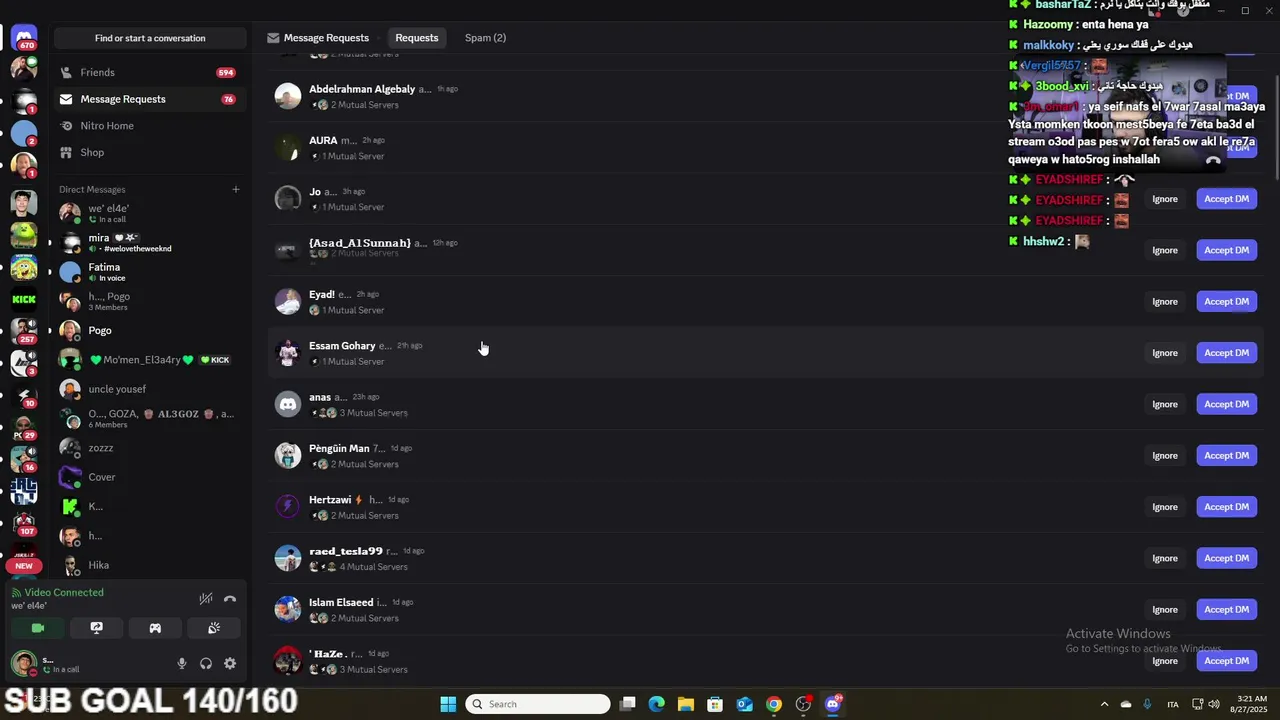Open Discord home via top-left logo
The height and width of the screenshot is (720, 1280).
(24, 37)
